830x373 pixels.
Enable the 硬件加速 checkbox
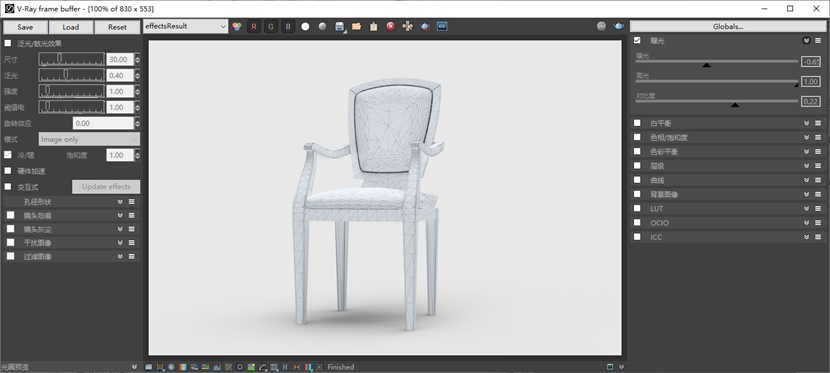coord(8,171)
